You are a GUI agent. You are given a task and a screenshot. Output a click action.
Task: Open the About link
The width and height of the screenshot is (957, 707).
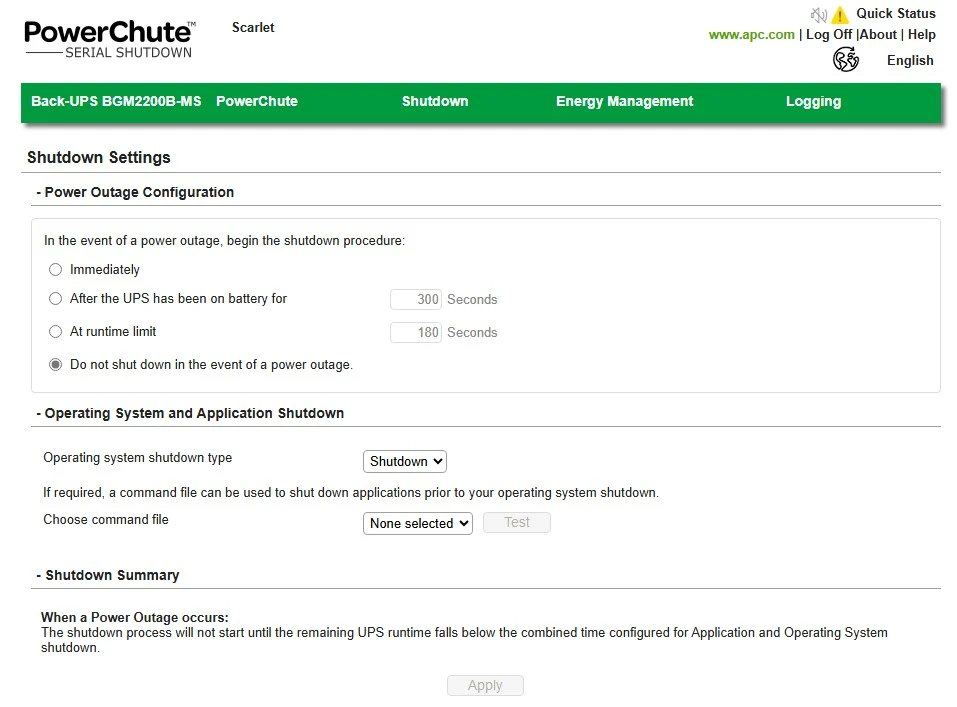[878, 35]
